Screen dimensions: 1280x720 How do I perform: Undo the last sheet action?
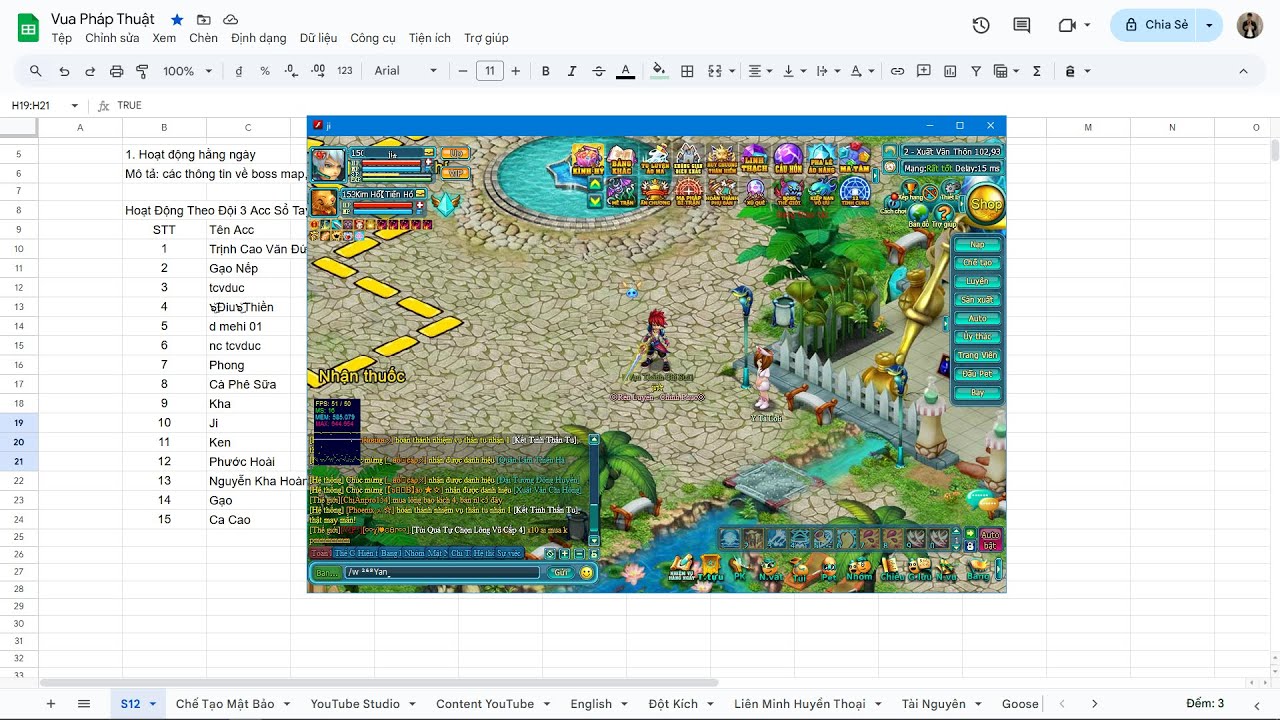[x=64, y=71]
